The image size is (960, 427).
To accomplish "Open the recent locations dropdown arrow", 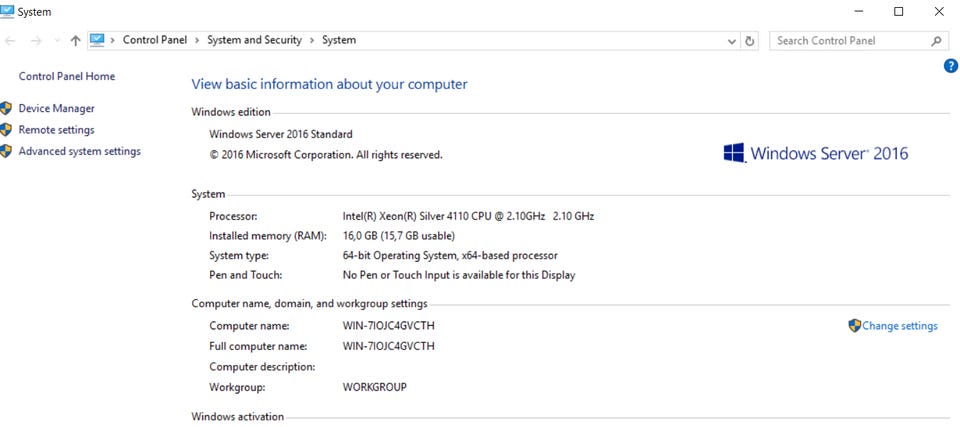I will coord(57,41).
